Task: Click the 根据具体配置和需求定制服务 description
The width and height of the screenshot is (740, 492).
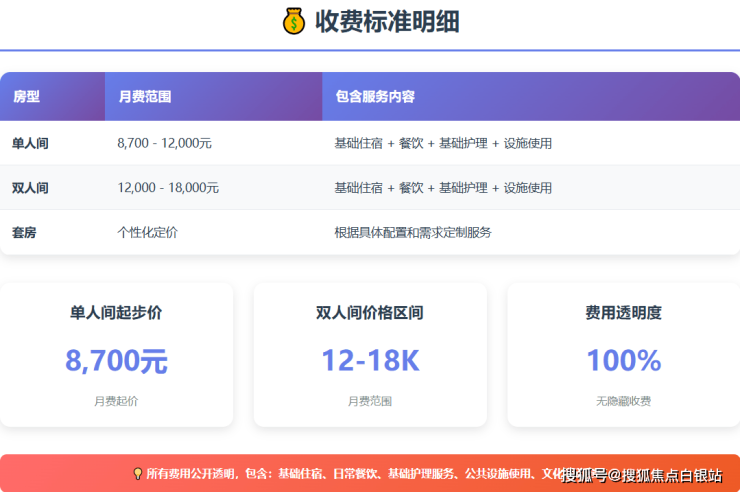Action: [413, 232]
